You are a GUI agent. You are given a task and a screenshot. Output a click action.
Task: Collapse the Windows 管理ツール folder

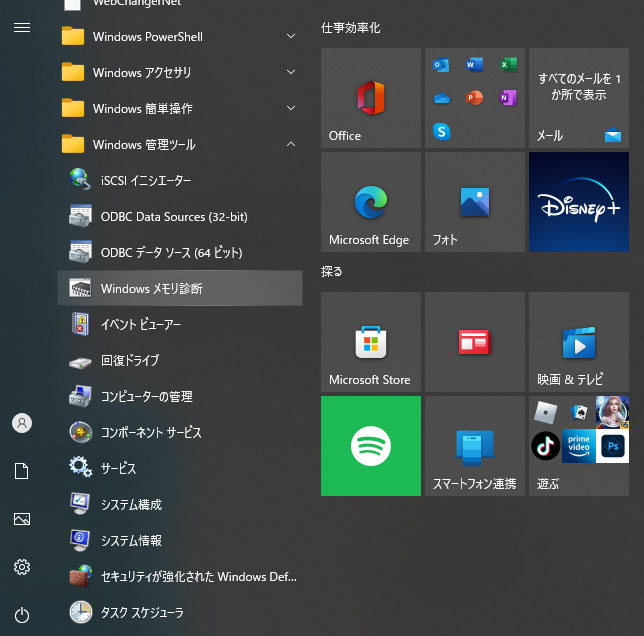coord(180,145)
